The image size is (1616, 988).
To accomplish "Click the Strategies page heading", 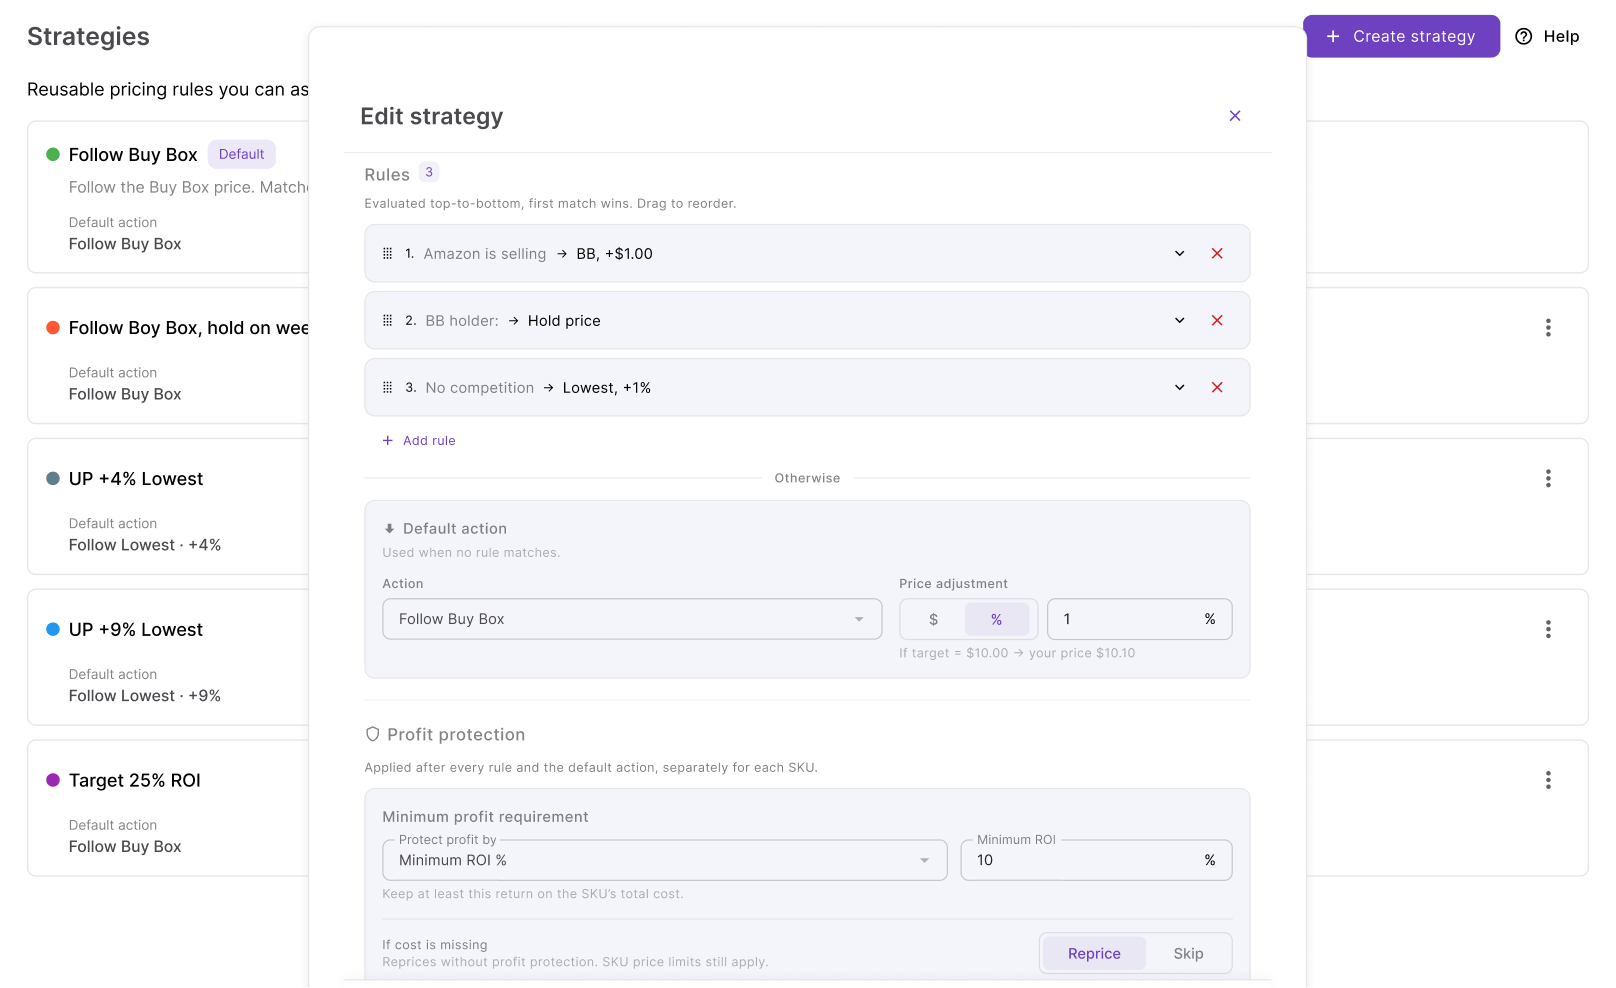I will coord(88,37).
